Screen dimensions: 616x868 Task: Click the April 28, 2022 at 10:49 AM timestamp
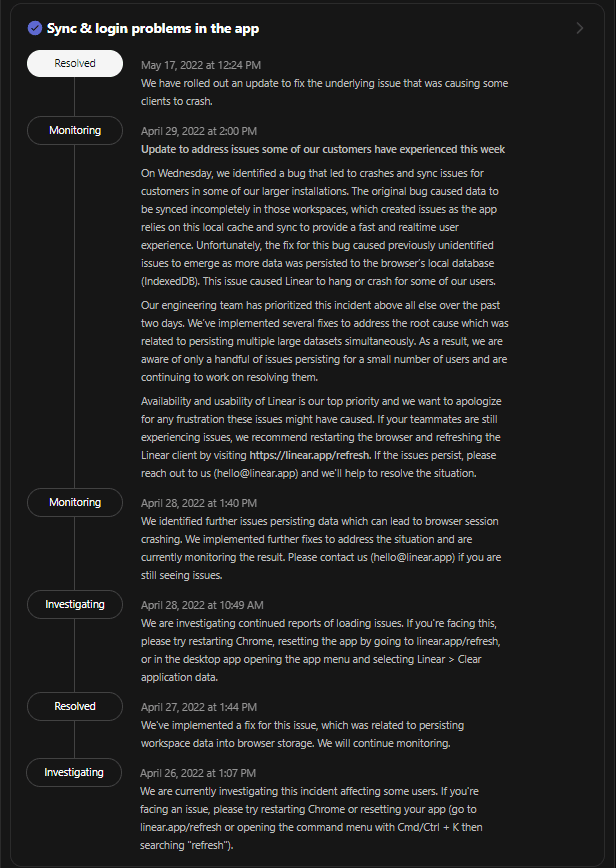[202, 605]
